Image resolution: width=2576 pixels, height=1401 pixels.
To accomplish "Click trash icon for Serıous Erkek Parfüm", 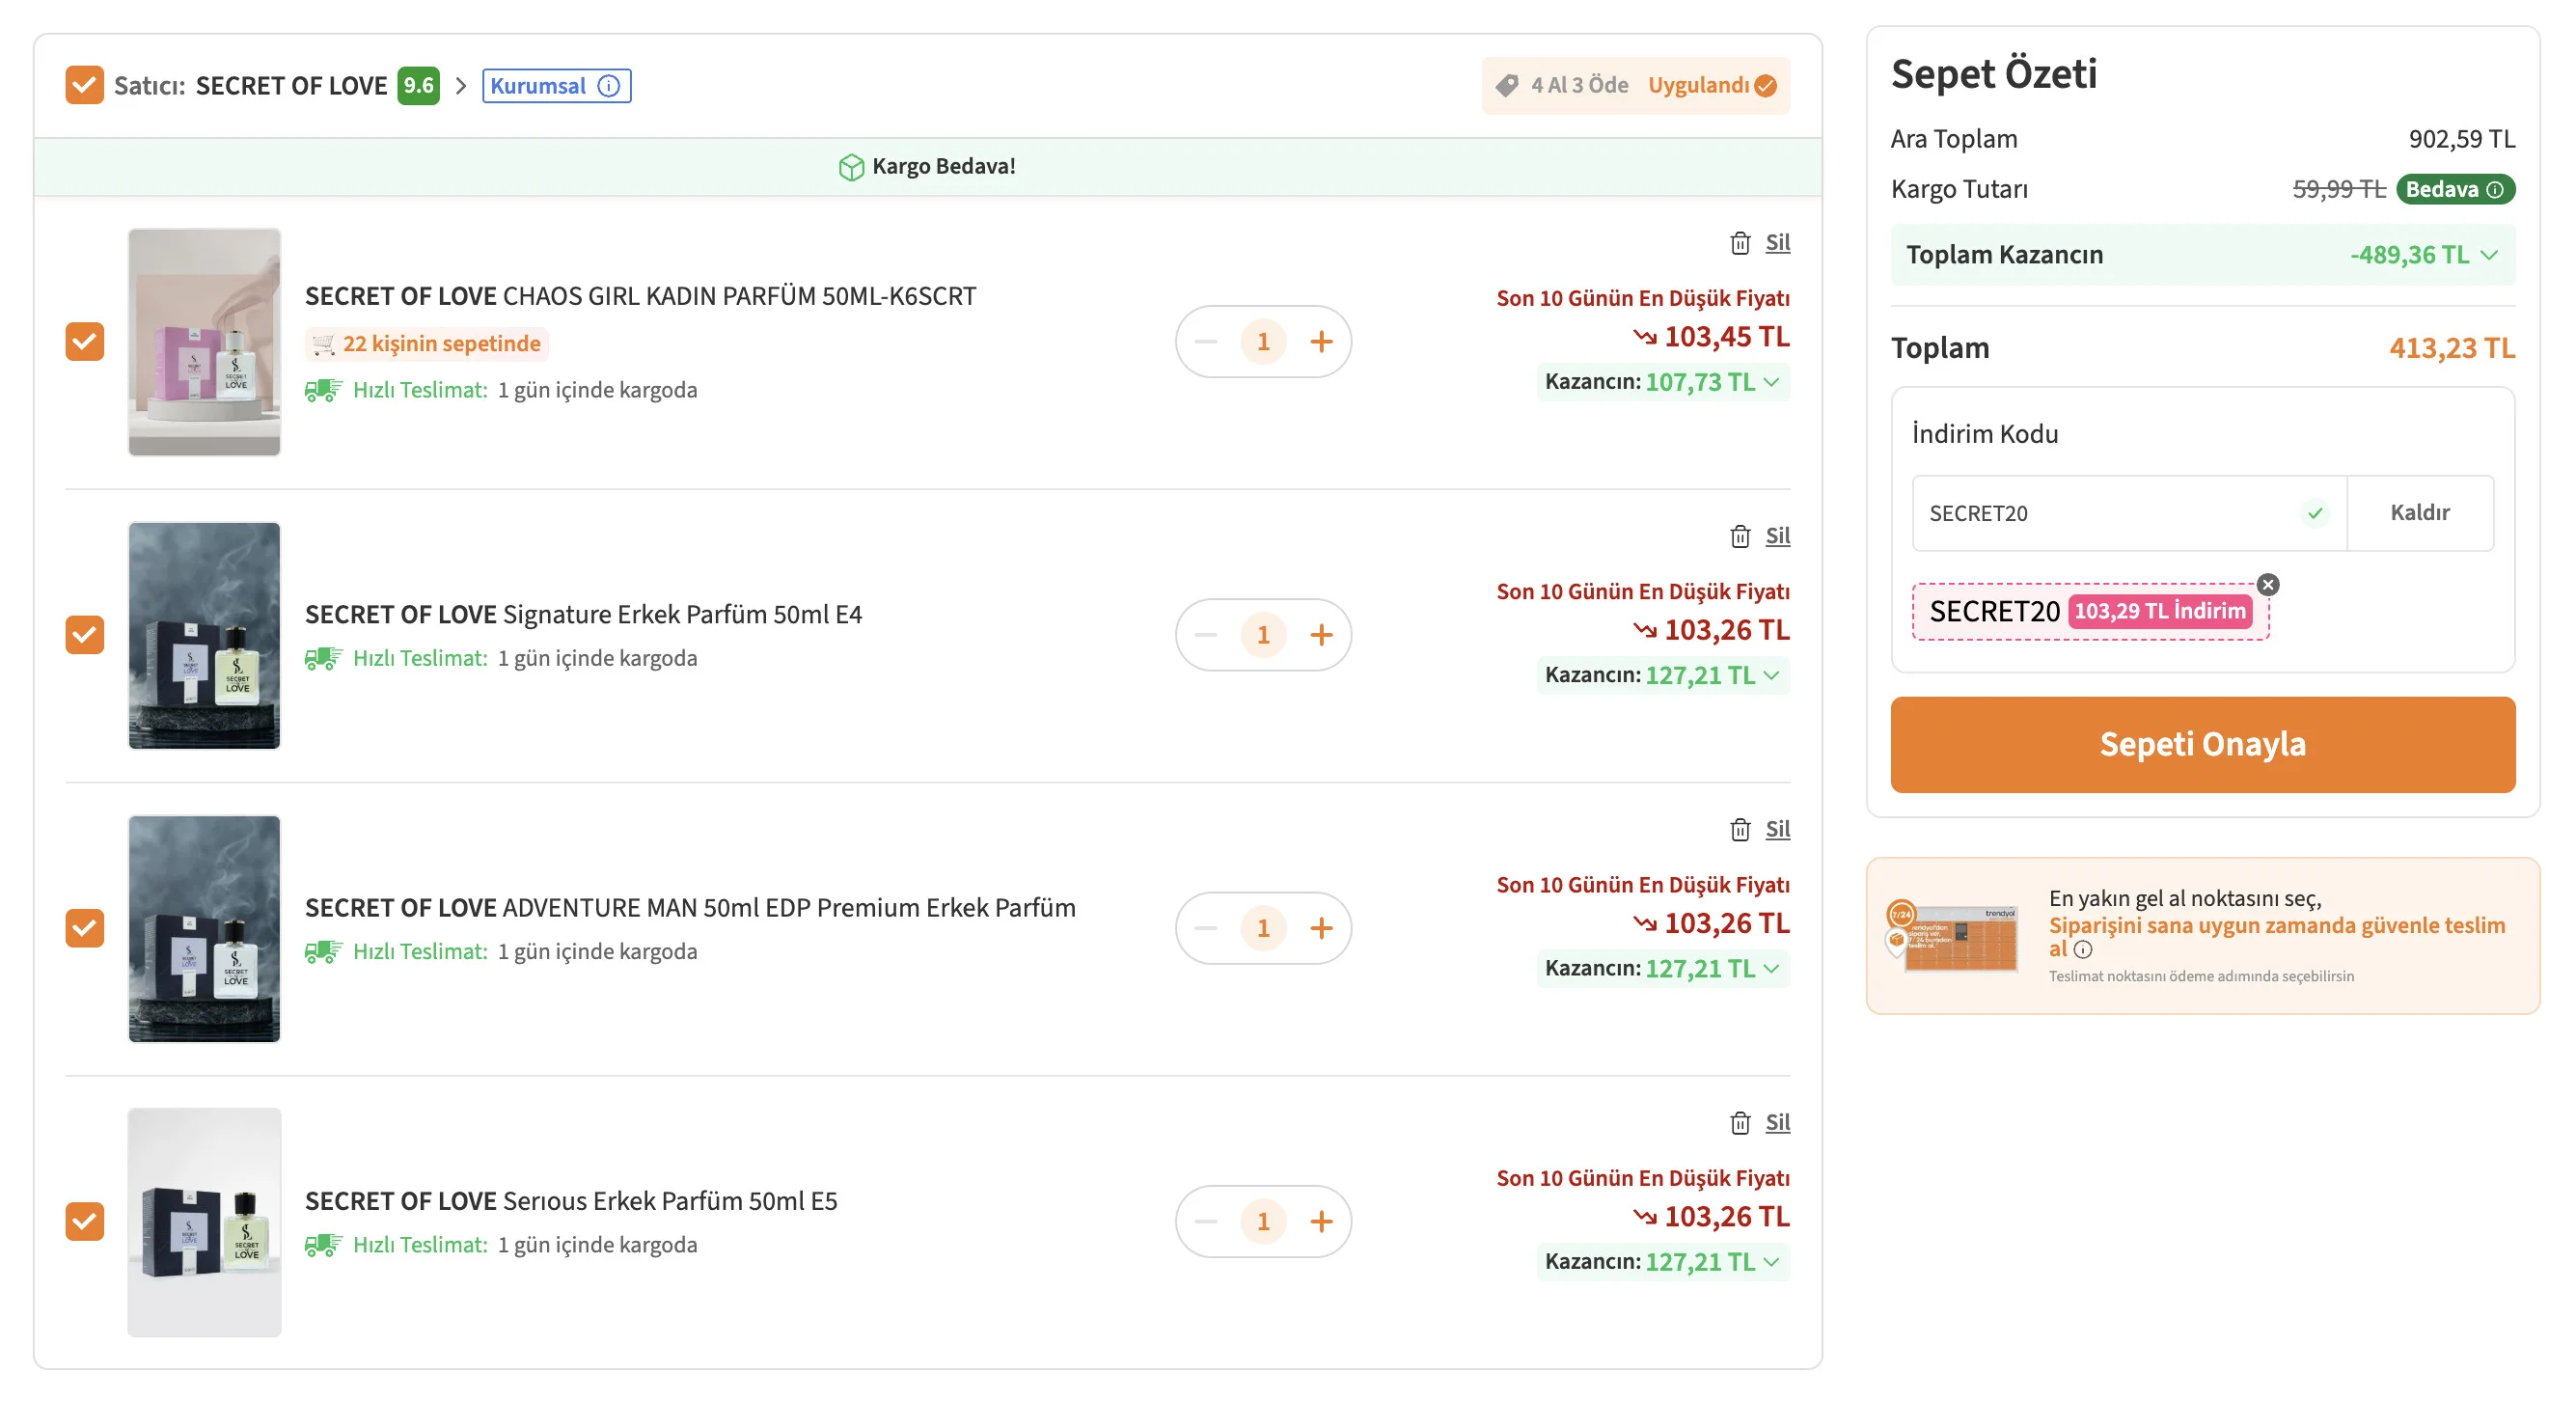I will click(x=1740, y=1123).
